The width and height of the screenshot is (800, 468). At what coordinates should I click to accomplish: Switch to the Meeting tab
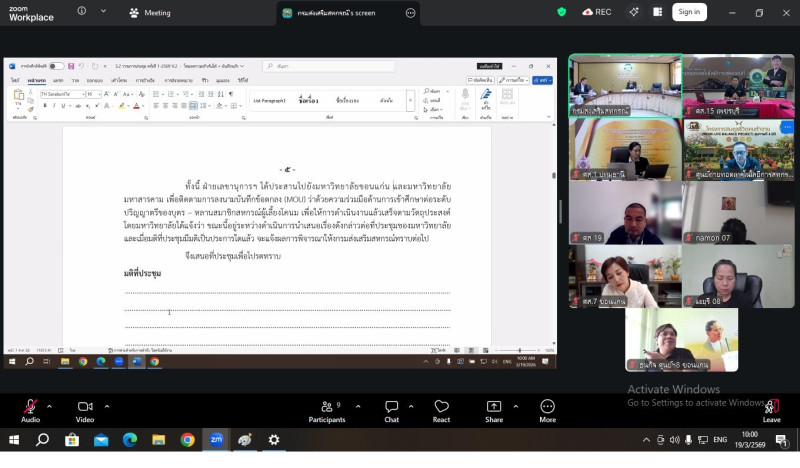pos(150,13)
